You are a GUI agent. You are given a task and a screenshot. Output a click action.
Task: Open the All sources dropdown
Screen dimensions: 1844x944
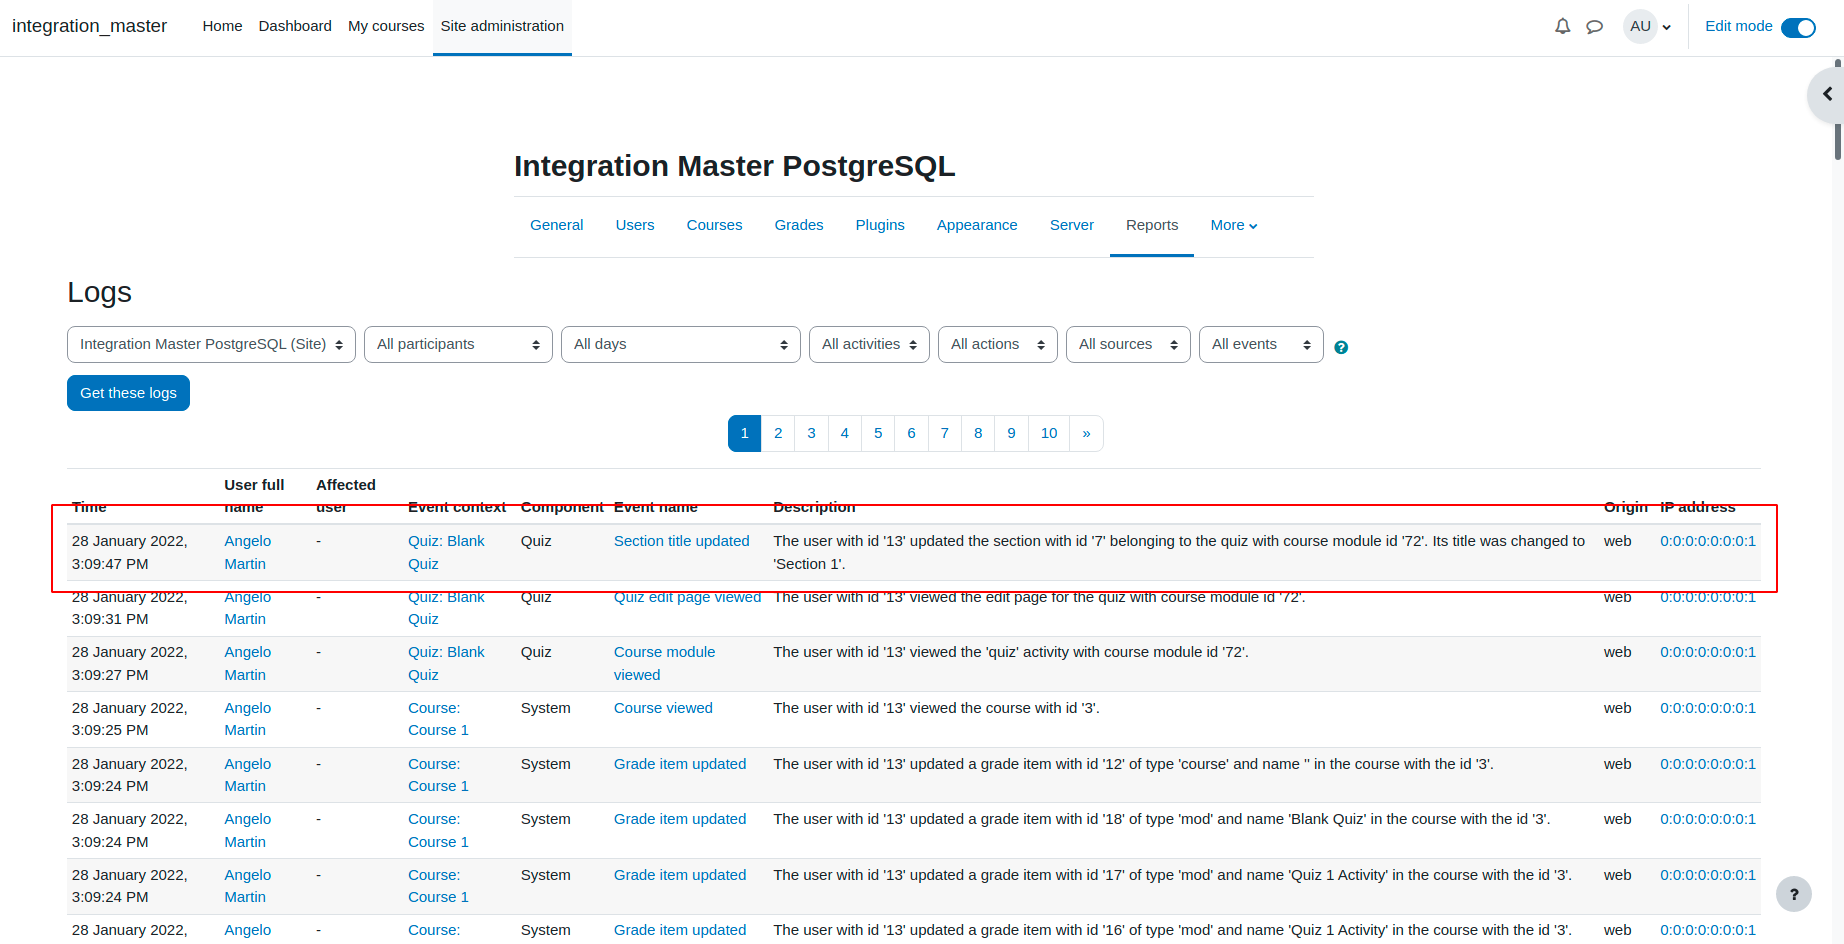coord(1128,344)
